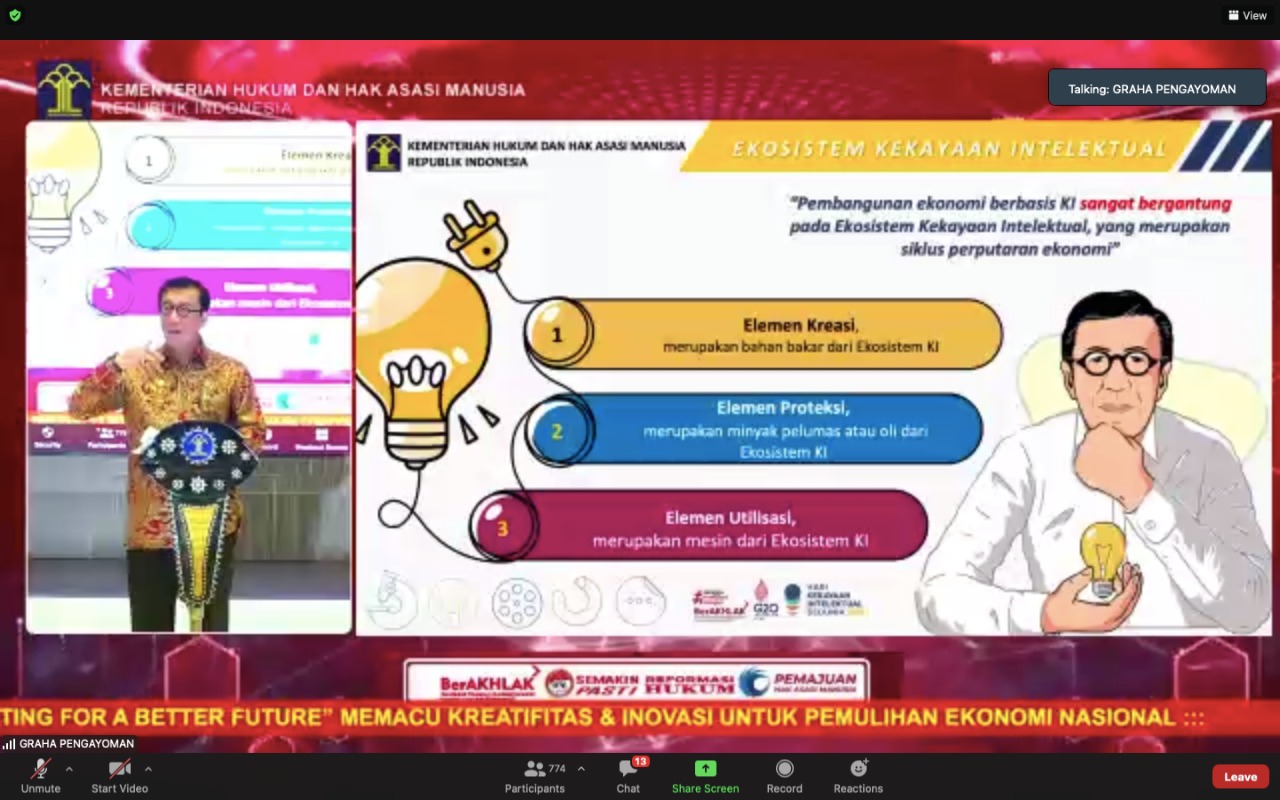
Task: Open the Participants panel
Action: [x=535, y=776]
